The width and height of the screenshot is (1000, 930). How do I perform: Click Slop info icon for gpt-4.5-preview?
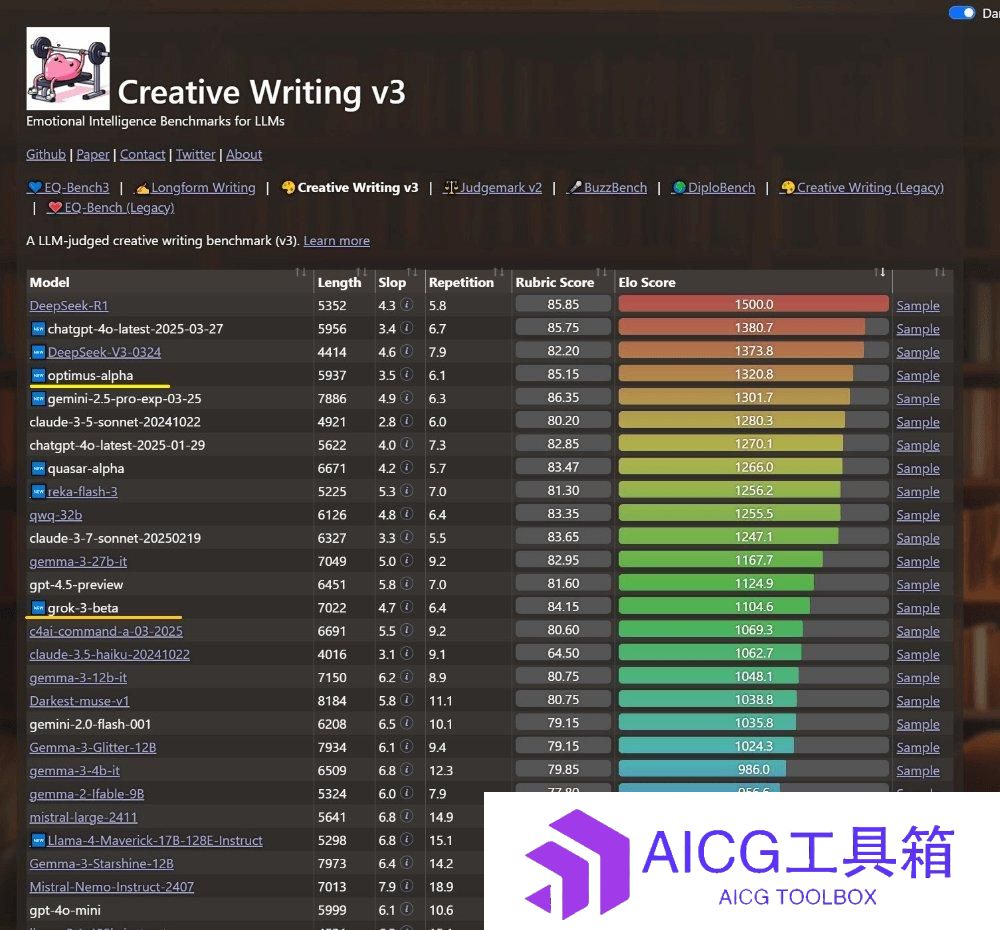[407, 584]
